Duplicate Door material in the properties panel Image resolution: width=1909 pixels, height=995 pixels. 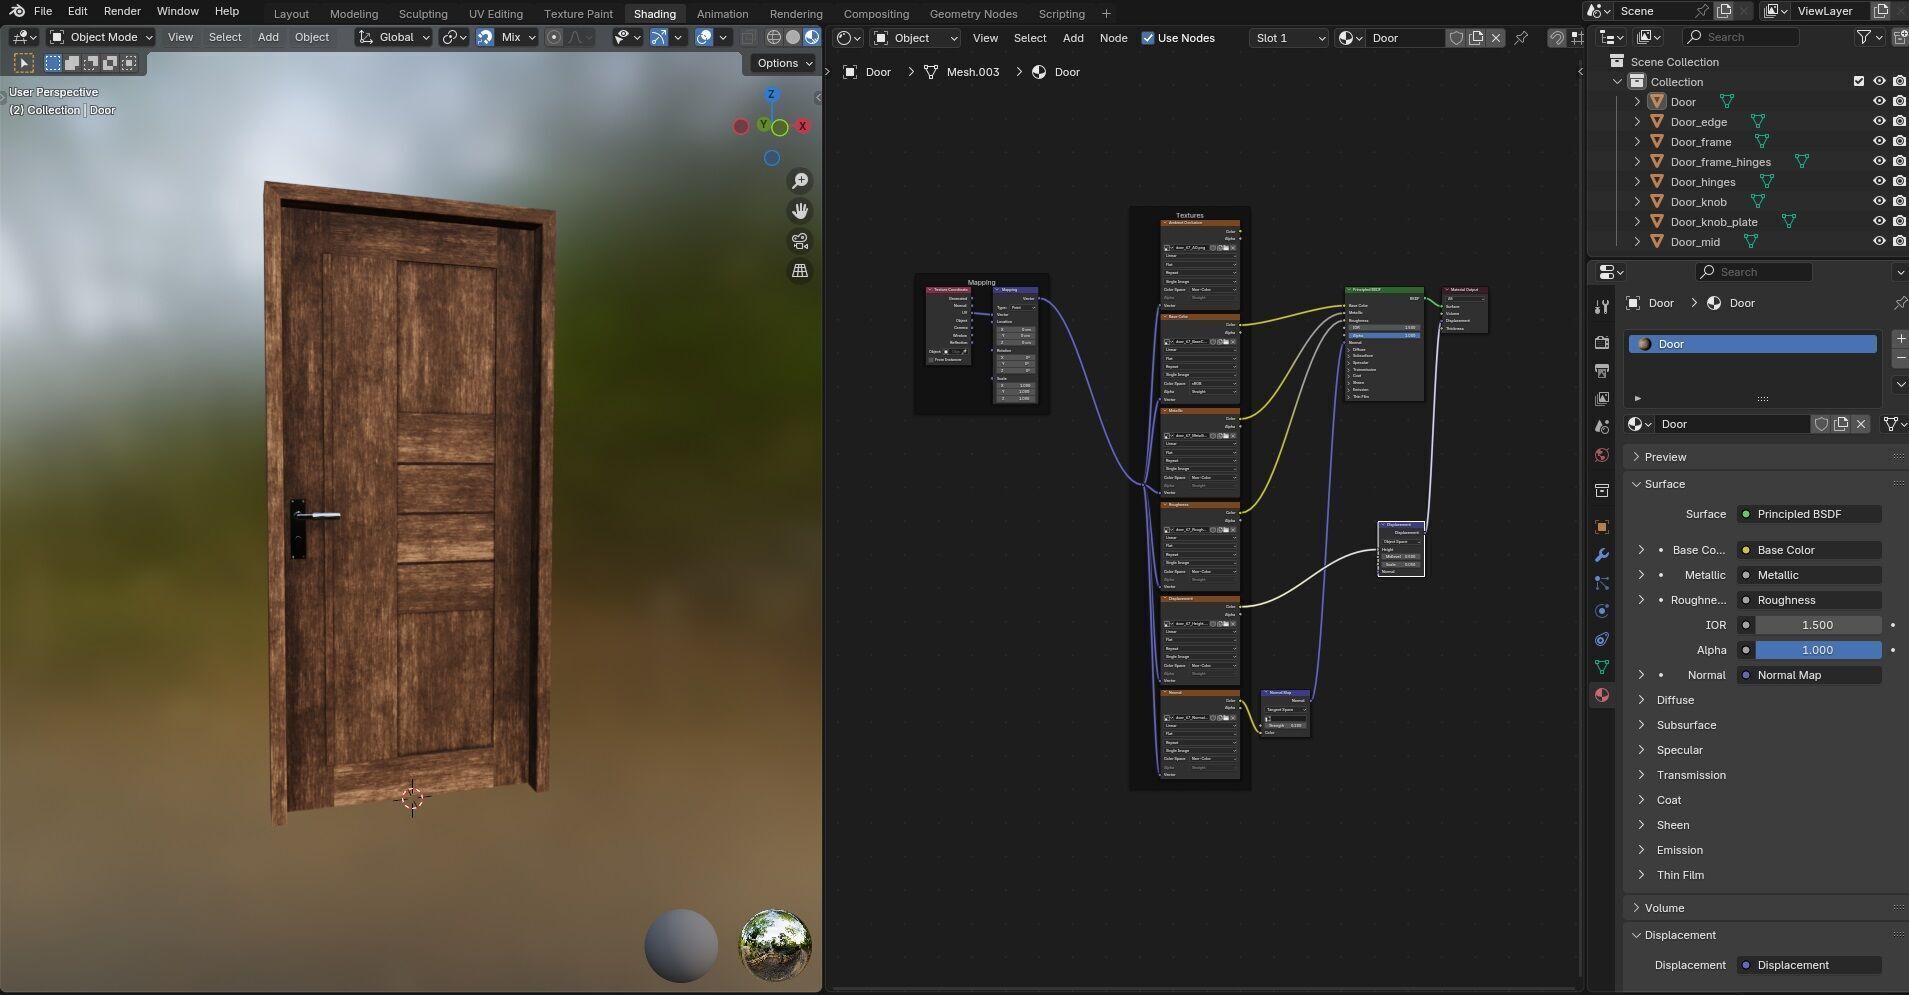pos(1841,424)
